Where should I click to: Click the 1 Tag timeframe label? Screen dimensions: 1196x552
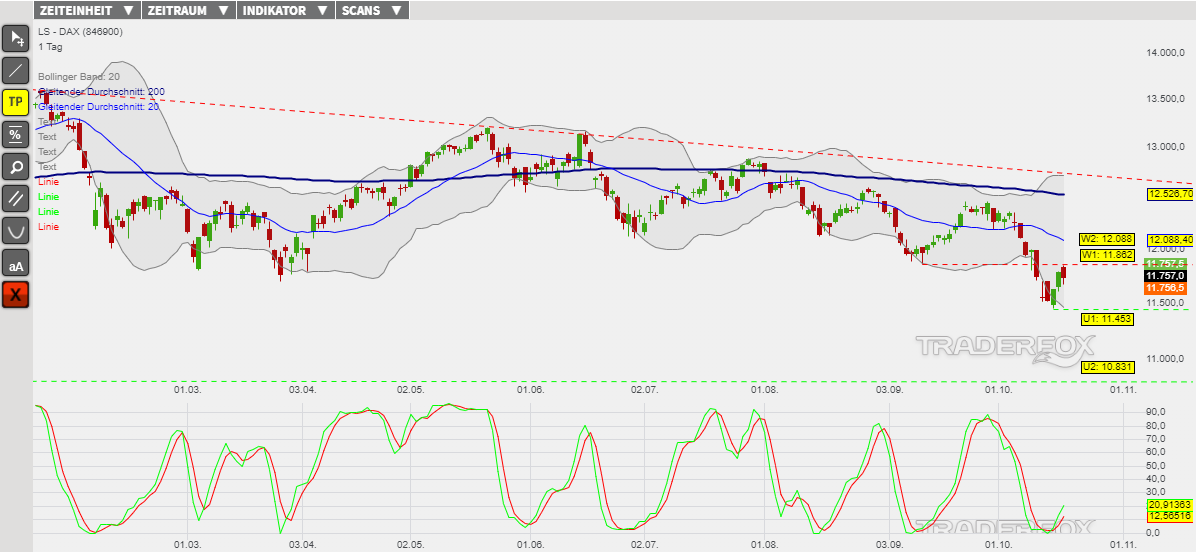pos(50,47)
